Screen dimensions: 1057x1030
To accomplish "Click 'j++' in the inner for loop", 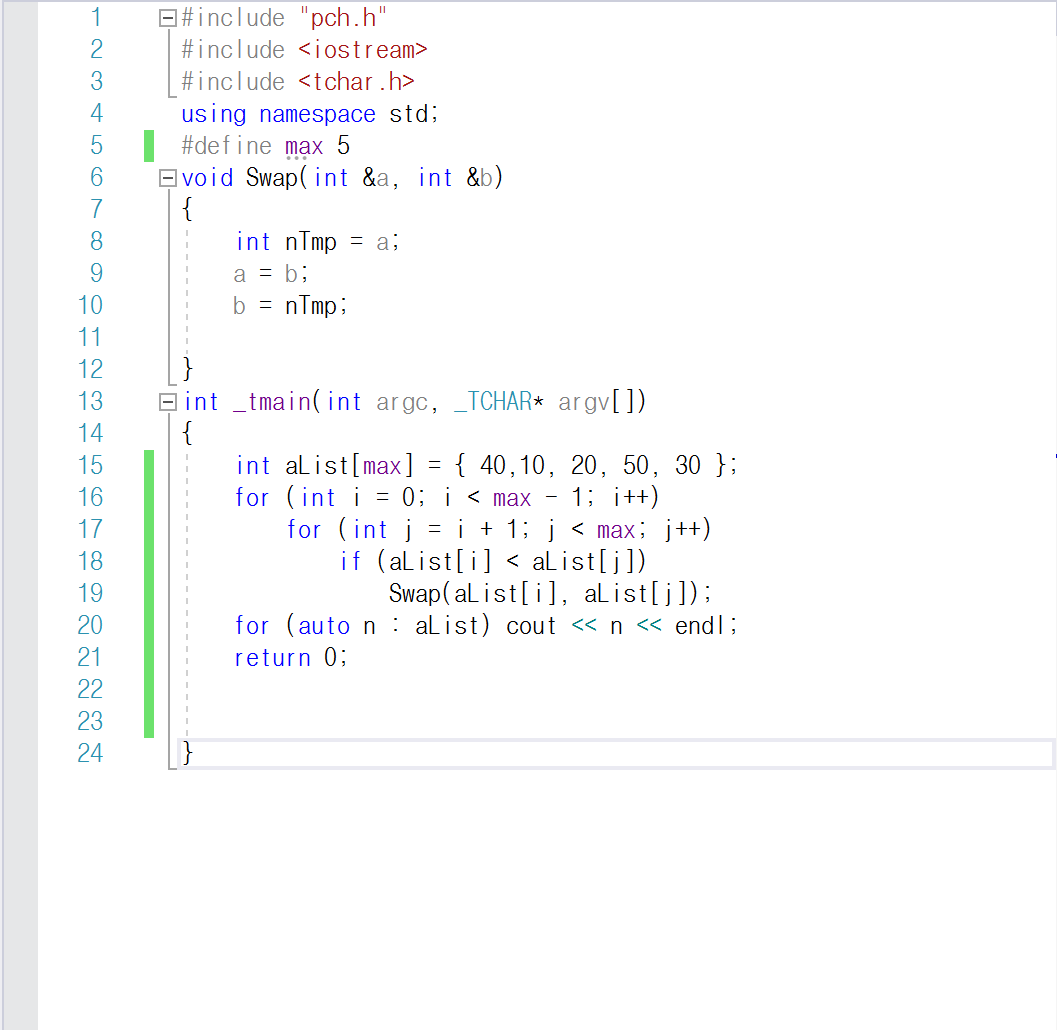I will pos(683,530).
